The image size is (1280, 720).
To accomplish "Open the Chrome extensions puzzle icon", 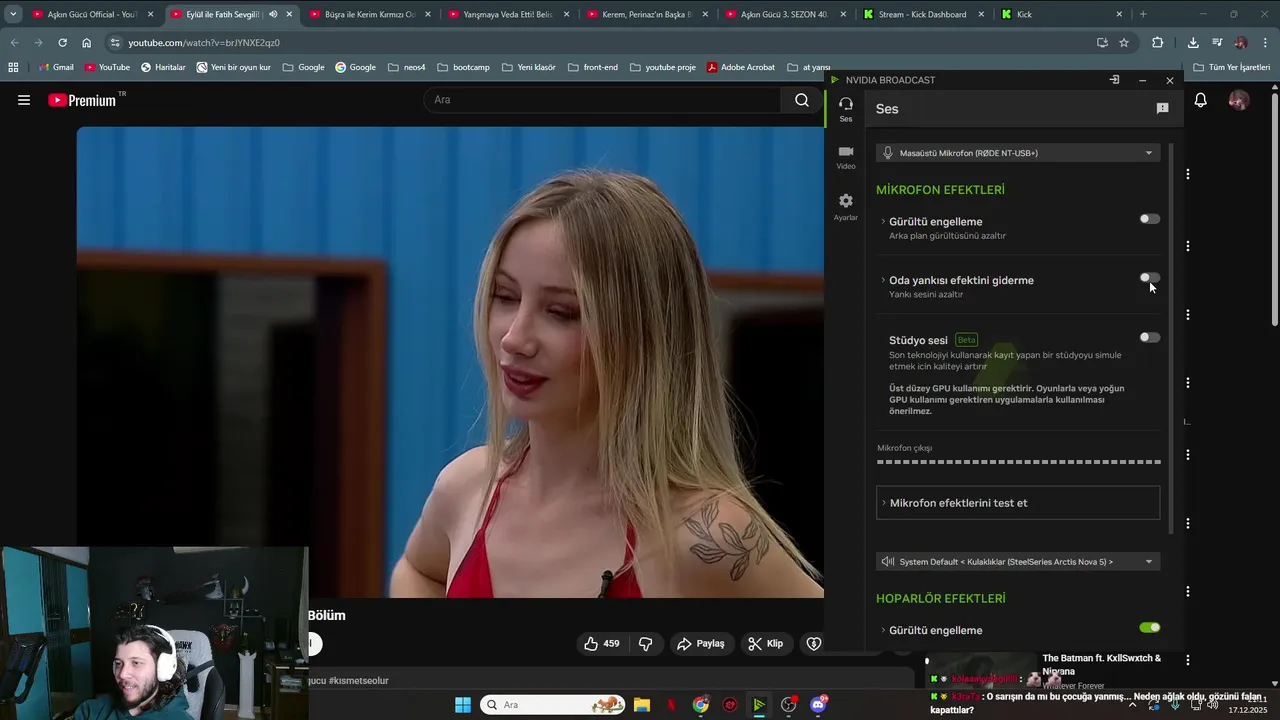I will point(1158,43).
